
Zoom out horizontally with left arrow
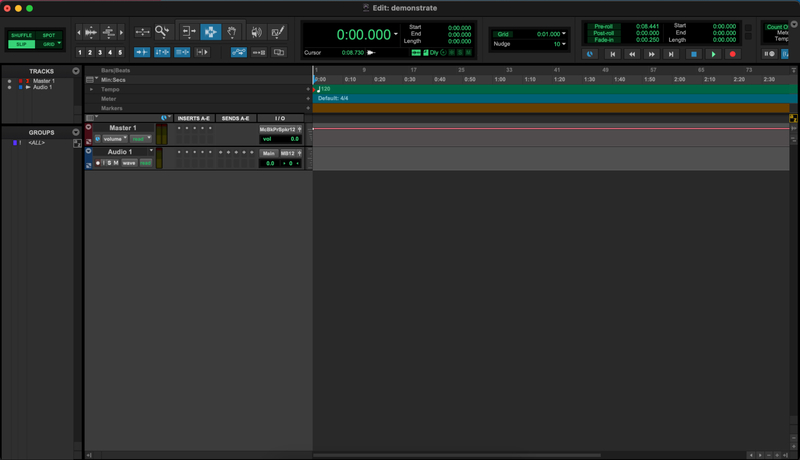click(x=79, y=33)
